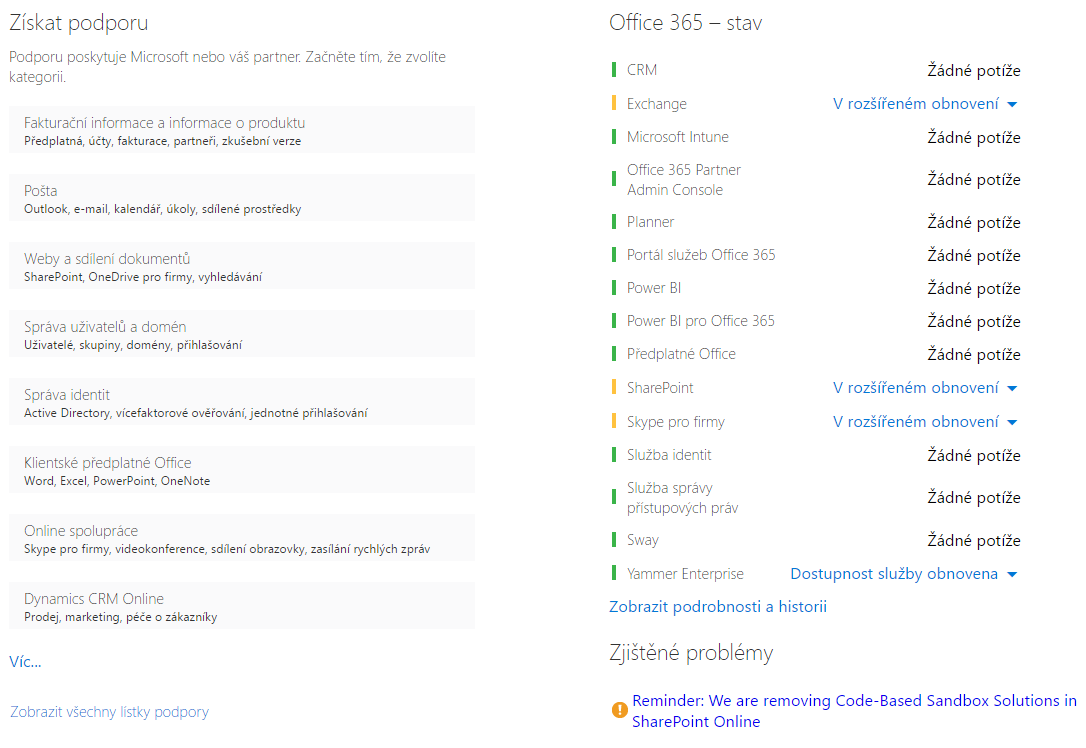Click the Sway service name
The height and width of the screenshot is (748, 1086).
pos(643,540)
